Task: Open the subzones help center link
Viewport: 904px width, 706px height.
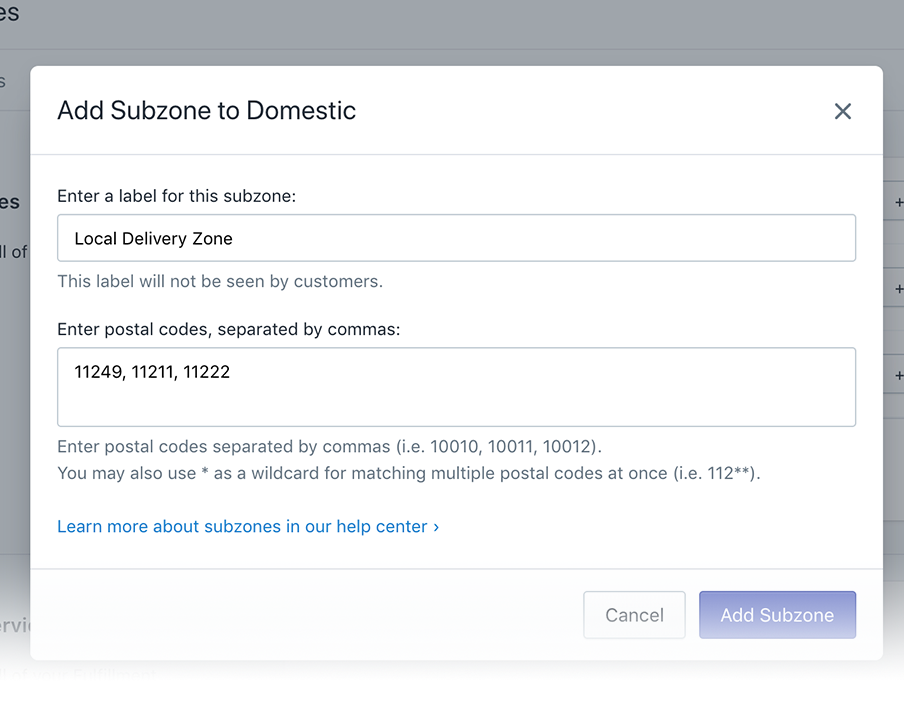Action: pos(242,526)
